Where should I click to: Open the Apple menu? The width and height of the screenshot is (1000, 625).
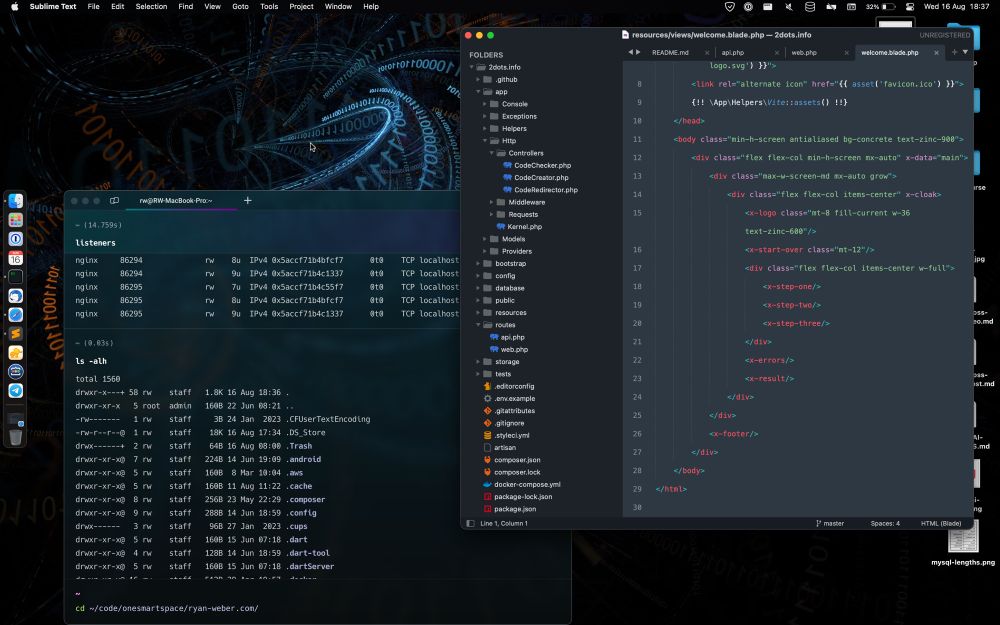tap(15, 6)
